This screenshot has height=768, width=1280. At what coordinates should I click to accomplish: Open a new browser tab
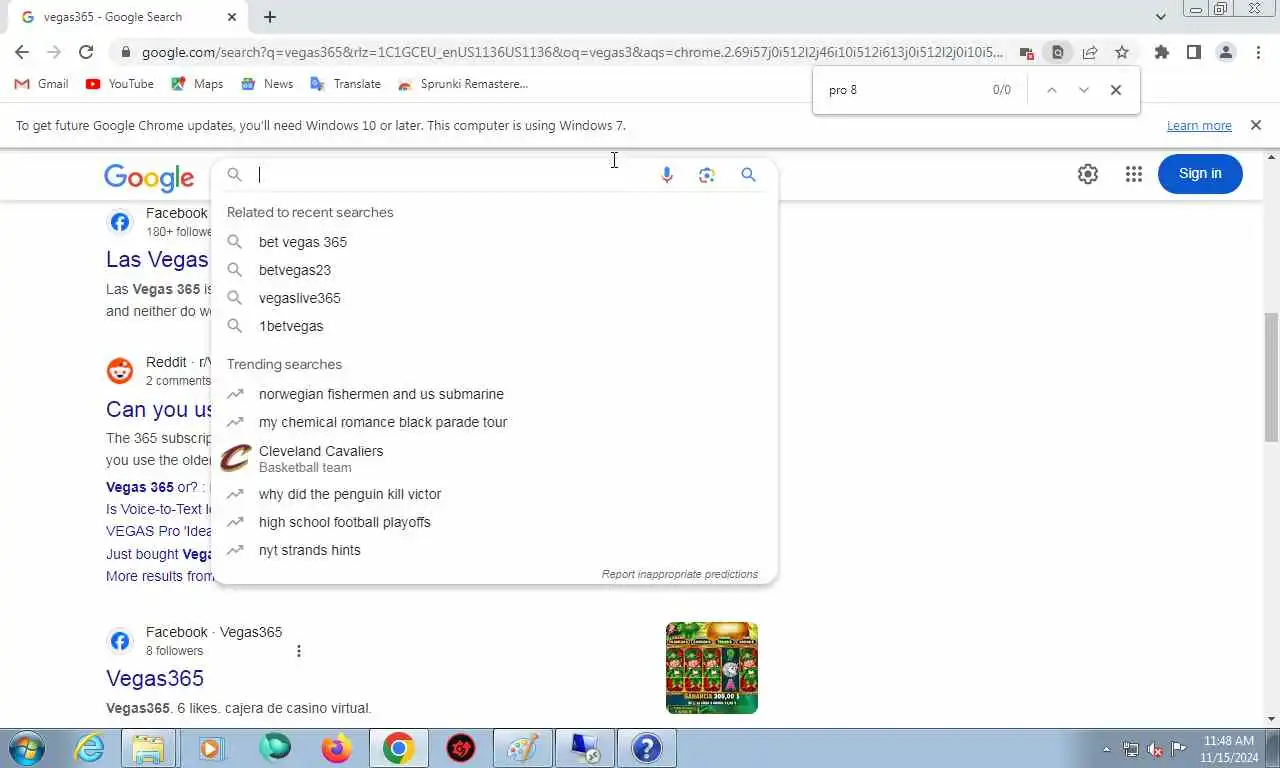click(x=270, y=17)
